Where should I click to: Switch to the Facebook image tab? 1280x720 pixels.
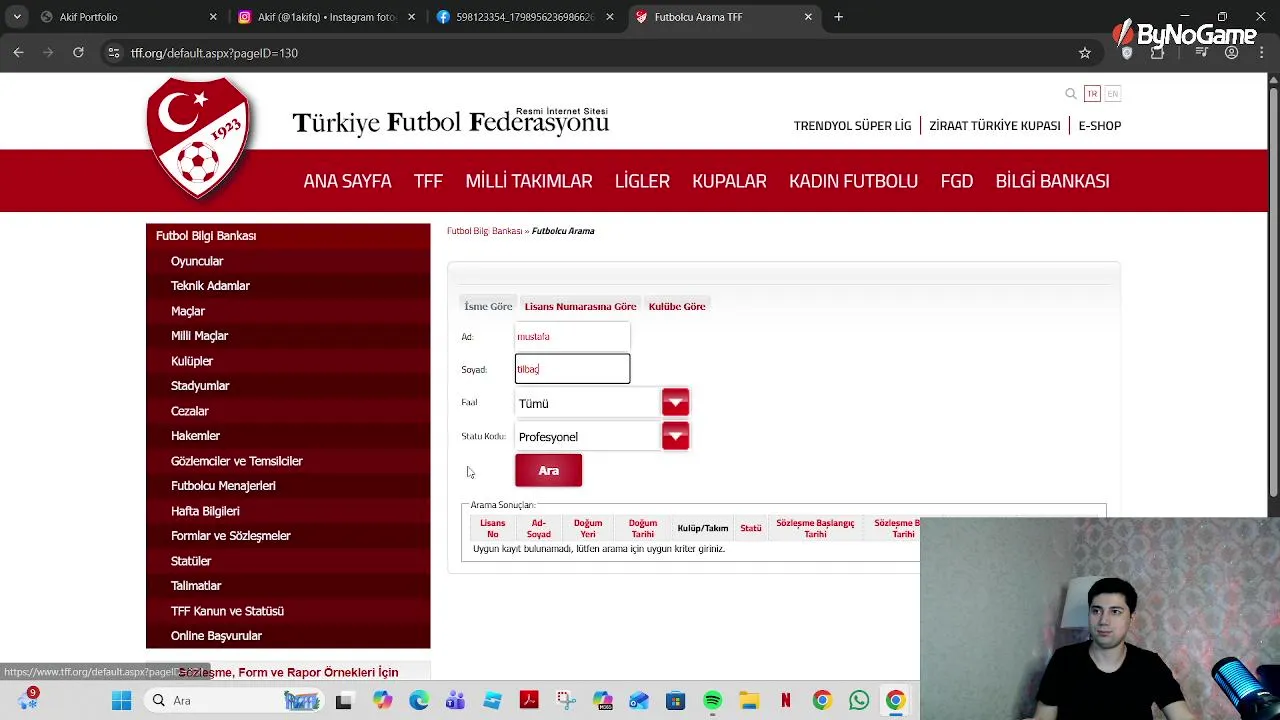point(524,17)
